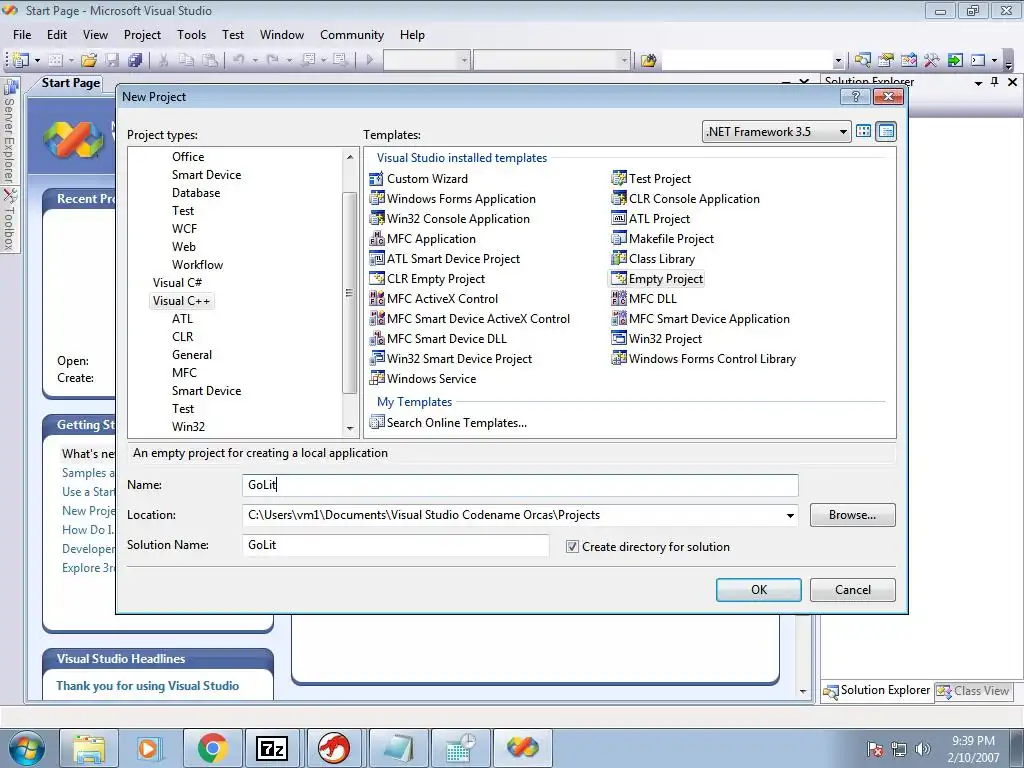Select General under Visual C++
The height and width of the screenshot is (768, 1024).
(192, 355)
